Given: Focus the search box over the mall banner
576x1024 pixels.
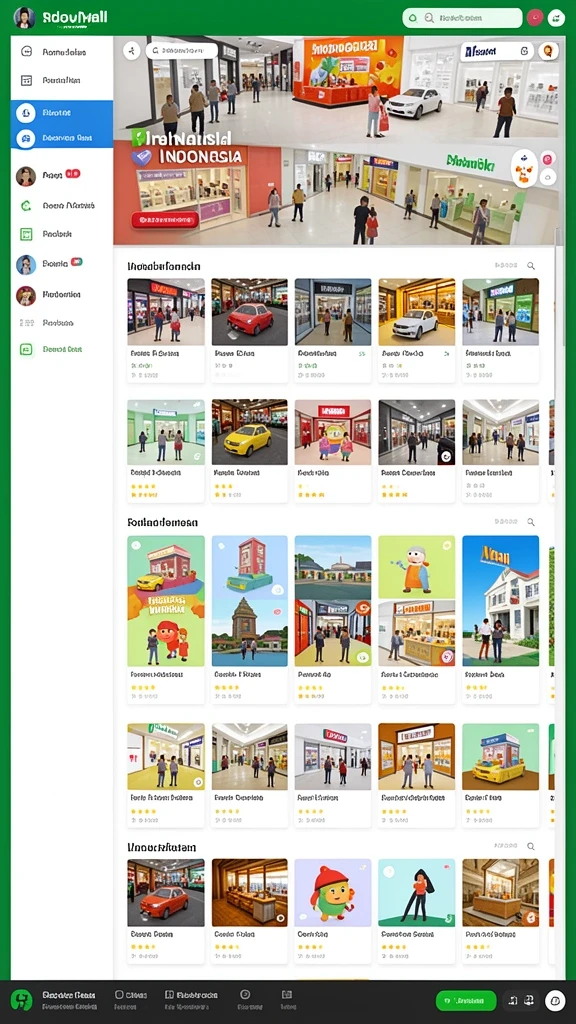Looking at the screenshot, I should [182, 50].
